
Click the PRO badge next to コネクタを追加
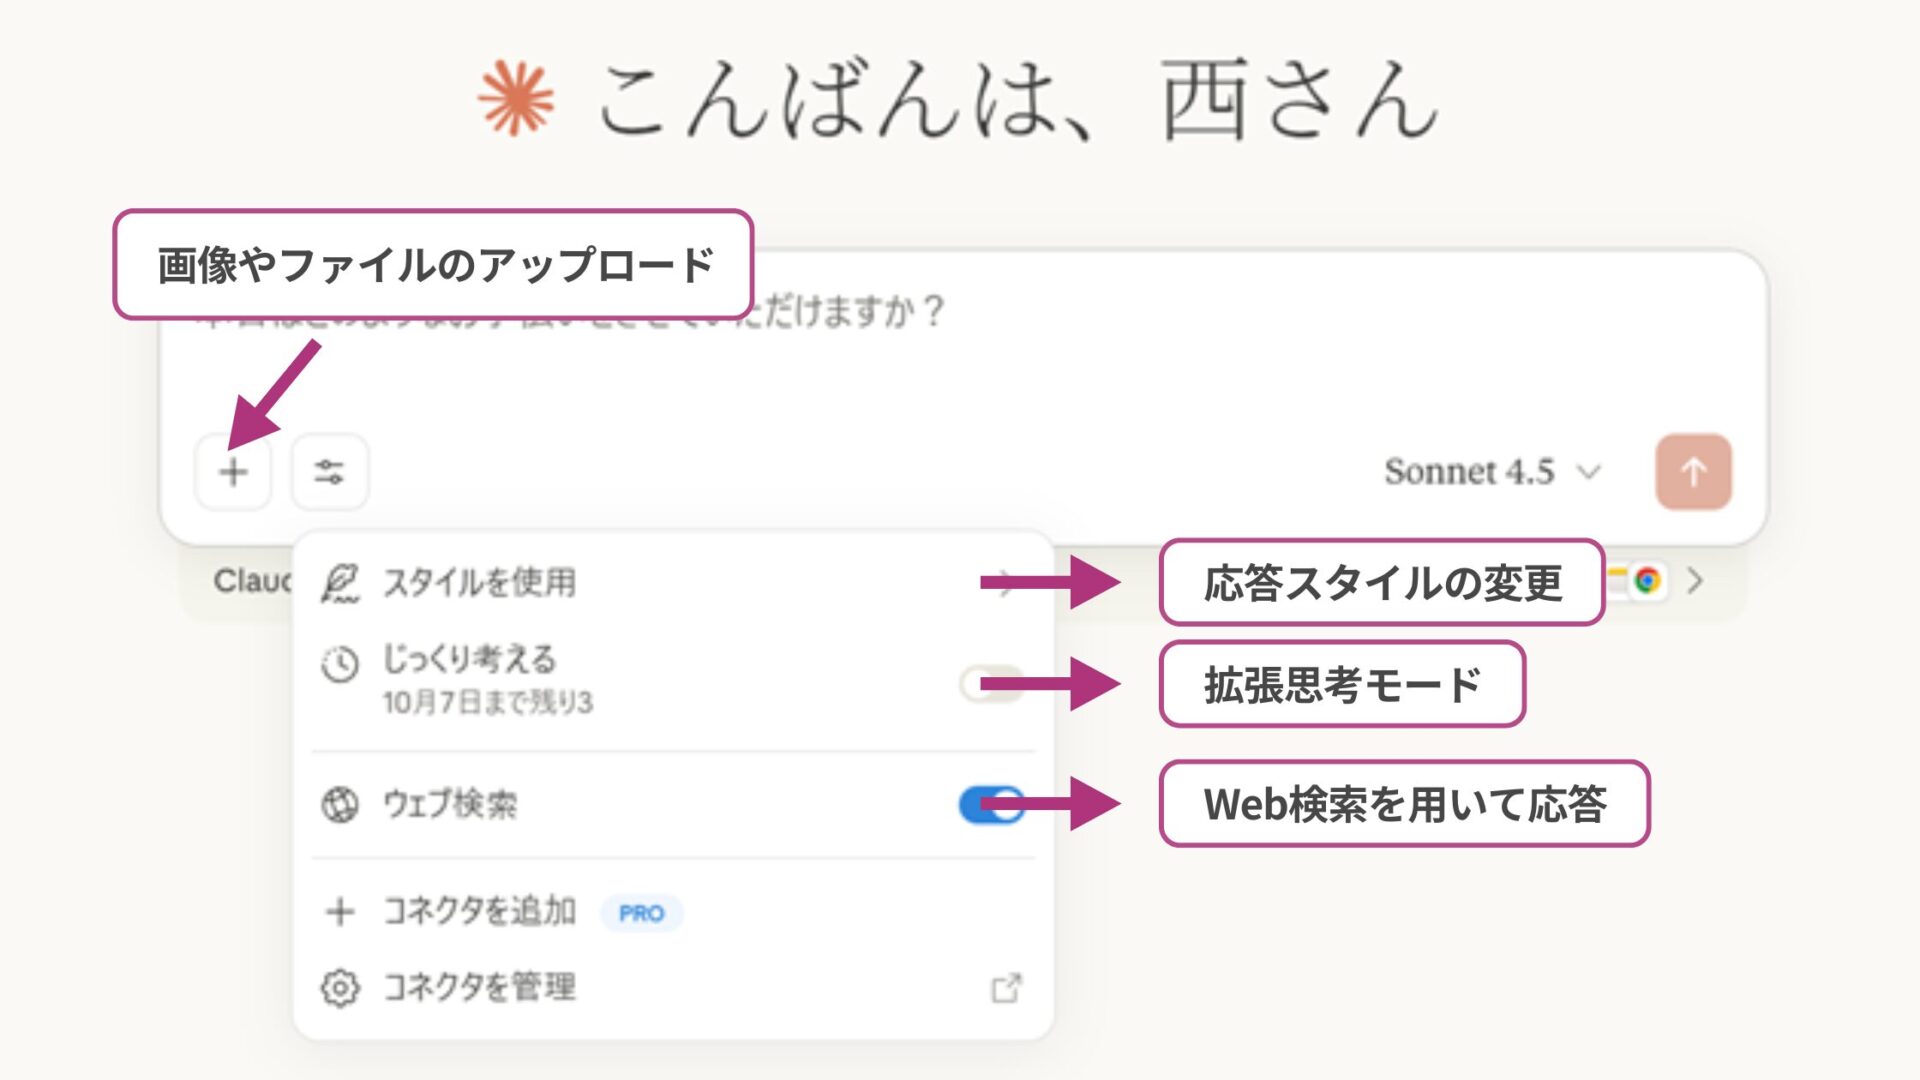coord(642,912)
